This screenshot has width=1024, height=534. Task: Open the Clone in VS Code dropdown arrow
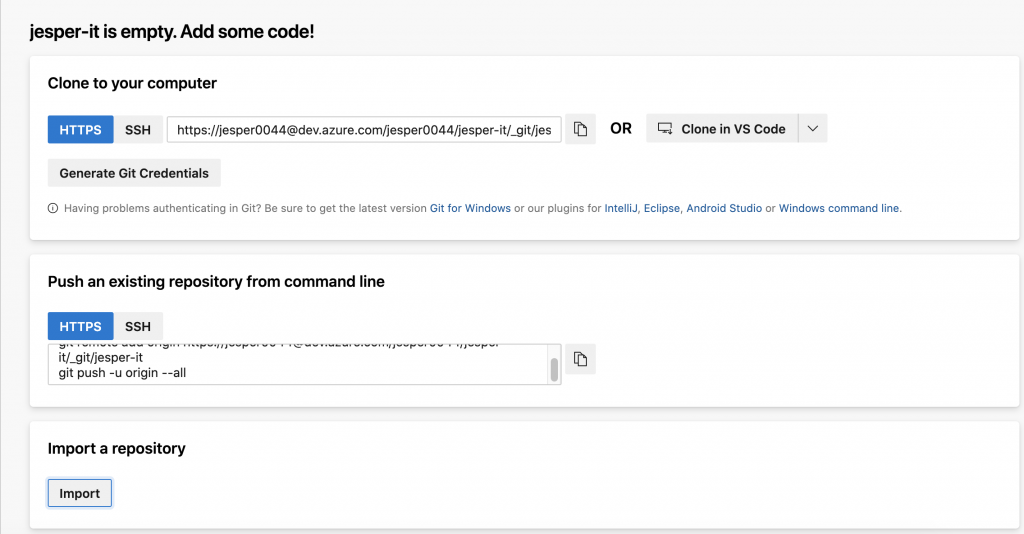pos(812,129)
